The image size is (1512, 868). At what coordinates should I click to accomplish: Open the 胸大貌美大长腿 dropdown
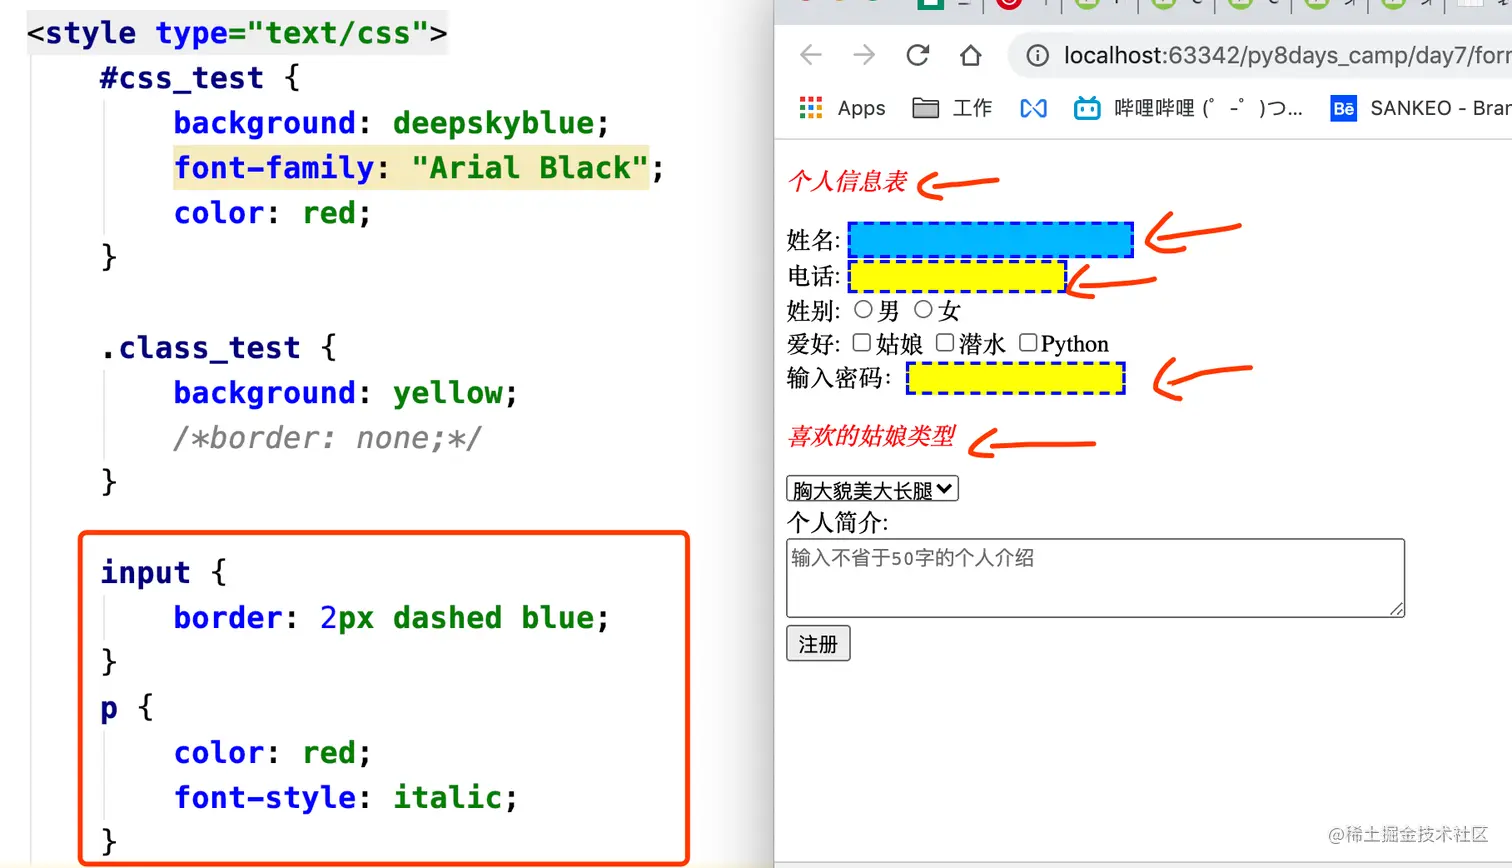pyautogui.click(x=872, y=489)
